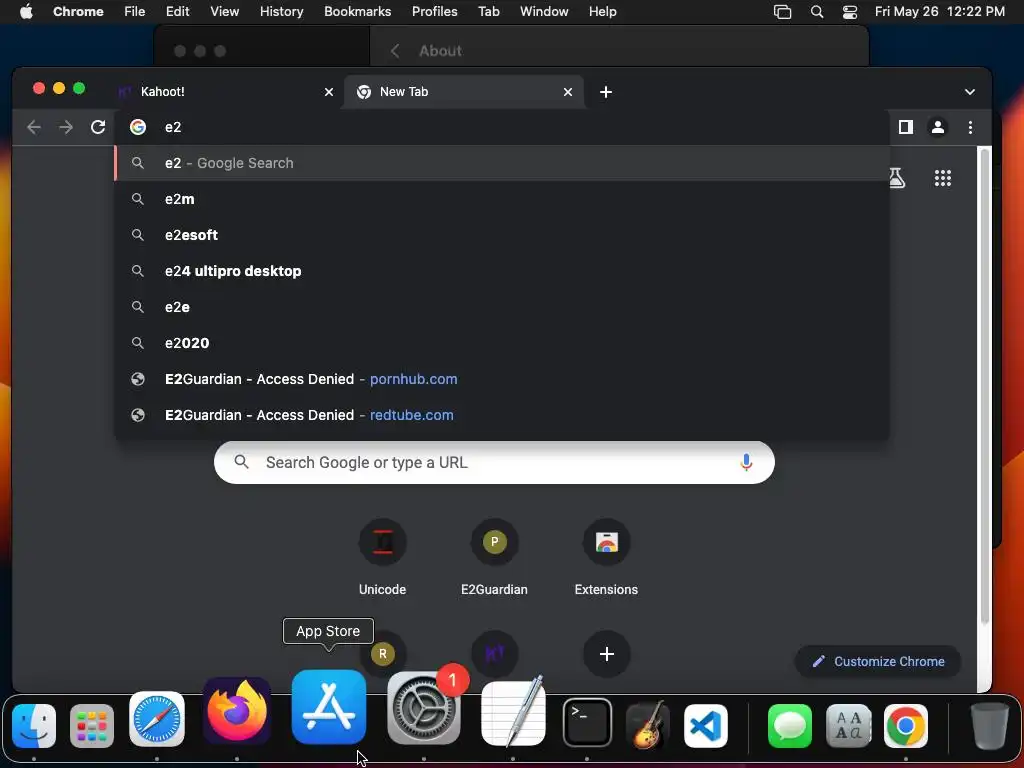Click the Customize Chrome button

[878, 662]
